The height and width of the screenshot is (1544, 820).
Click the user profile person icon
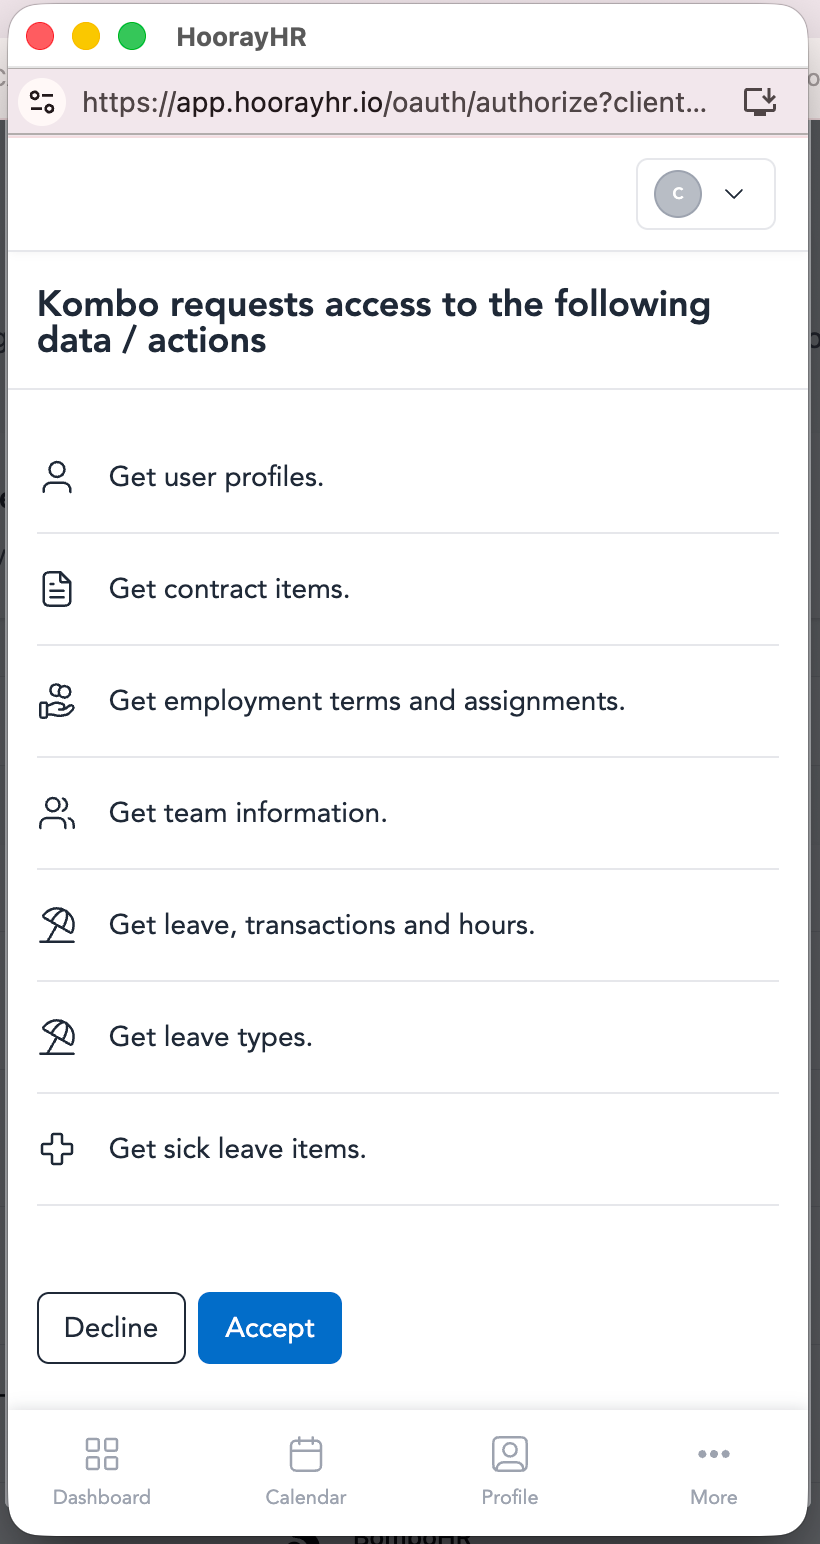57,477
